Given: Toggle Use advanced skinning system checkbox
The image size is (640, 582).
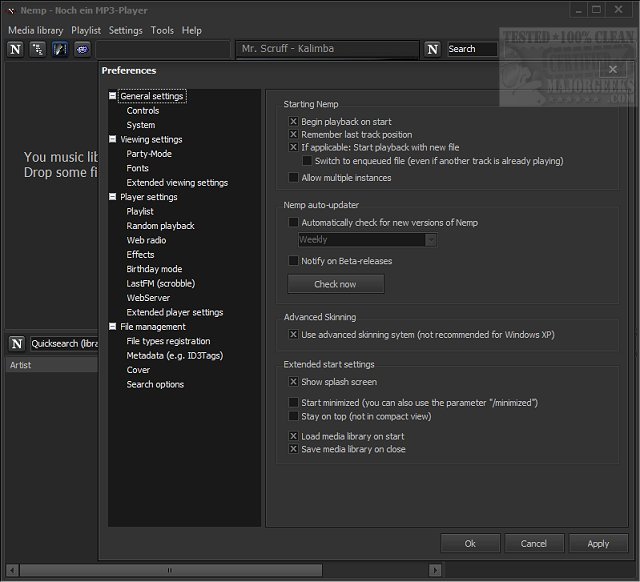Looking at the screenshot, I should 293,335.
